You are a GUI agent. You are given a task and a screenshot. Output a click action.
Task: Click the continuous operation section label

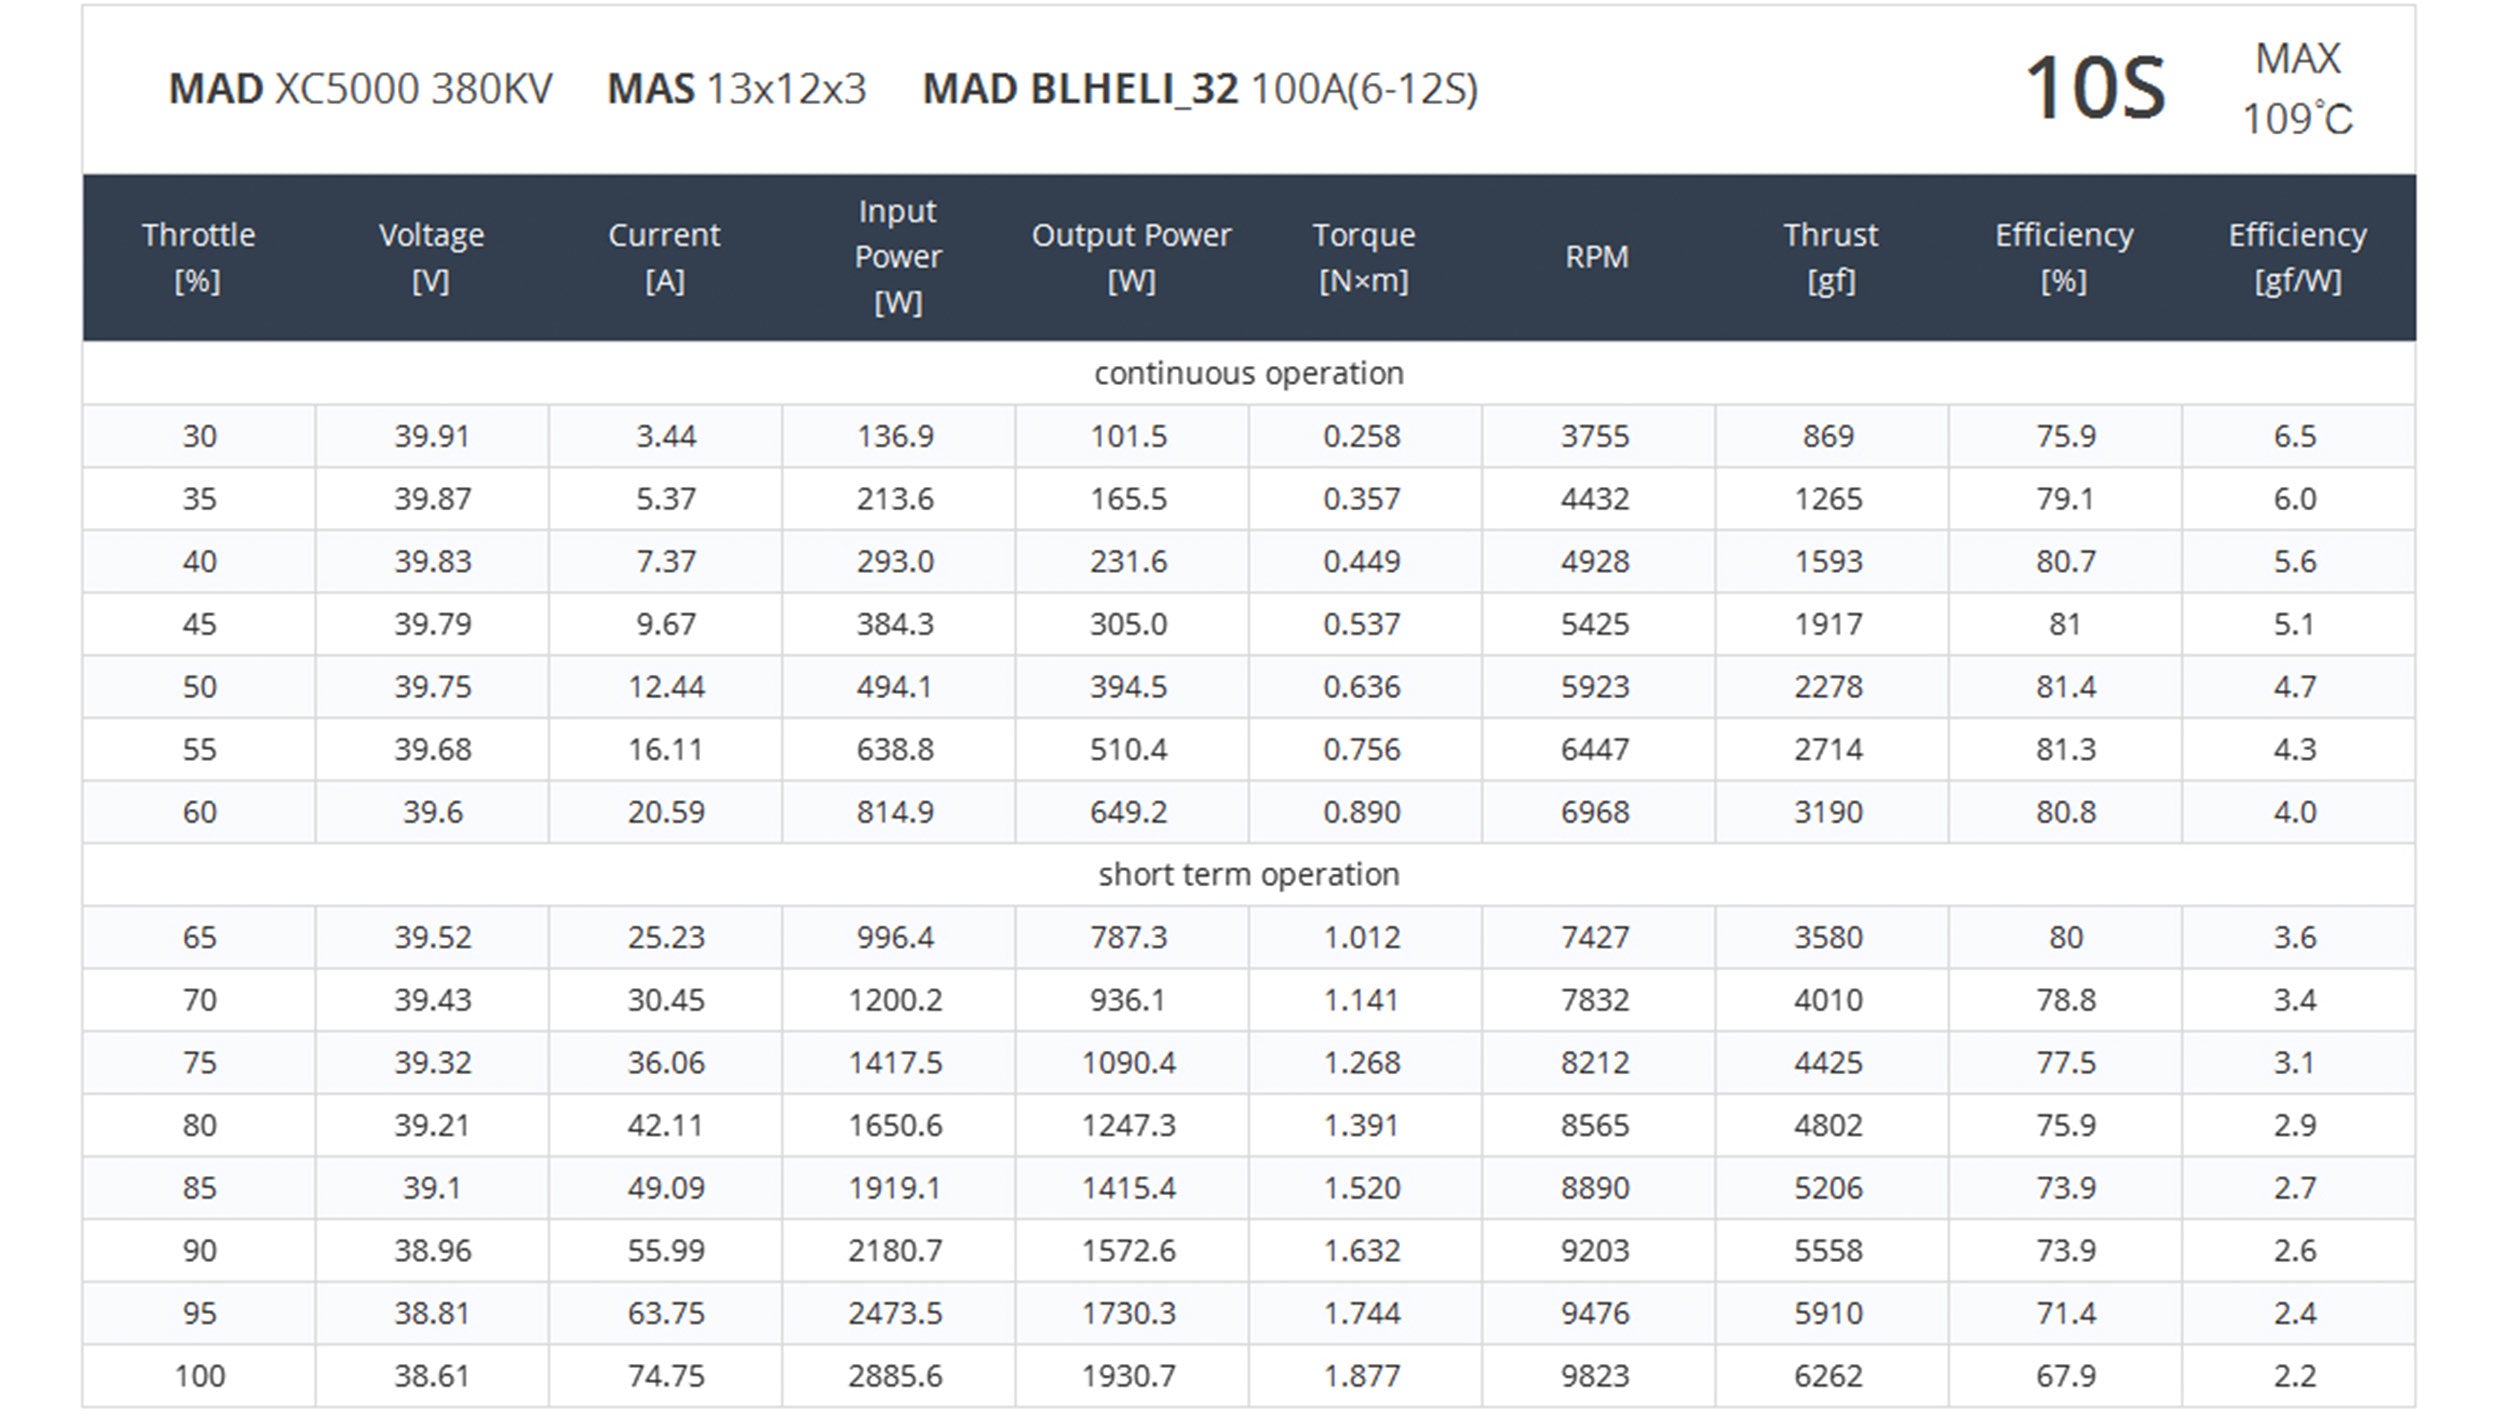(1248, 373)
